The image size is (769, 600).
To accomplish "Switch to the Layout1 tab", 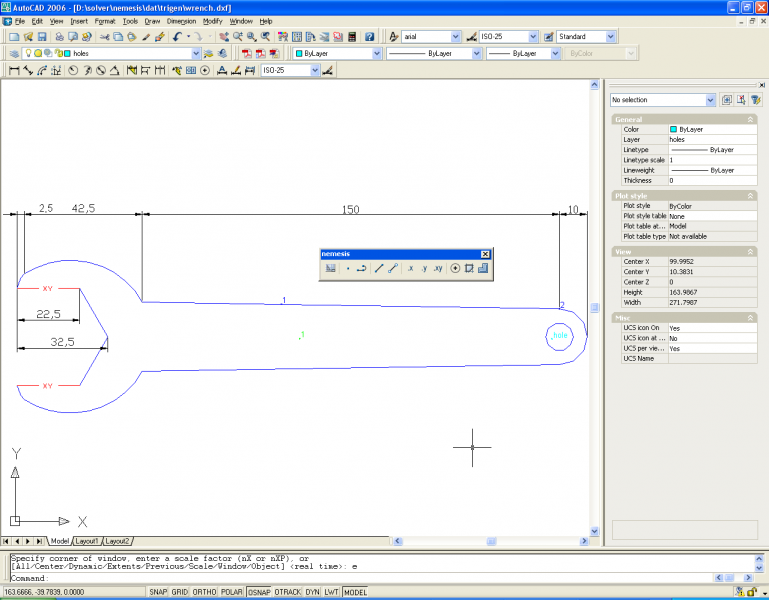I will (x=88, y=541).
